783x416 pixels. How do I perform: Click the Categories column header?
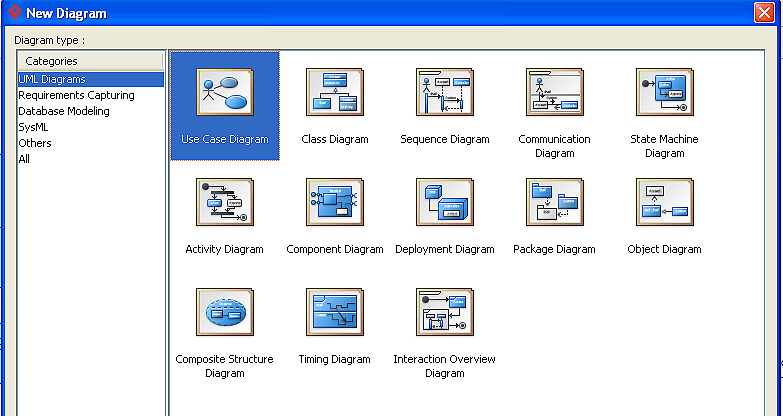tap(90, 61)
